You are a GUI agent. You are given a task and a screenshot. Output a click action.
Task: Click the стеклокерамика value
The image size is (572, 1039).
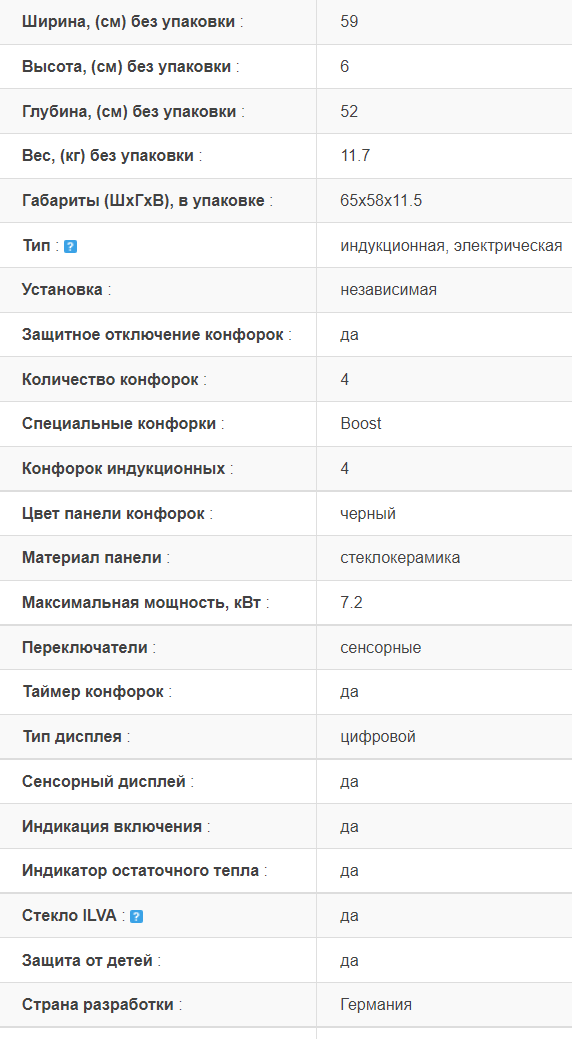400,557
